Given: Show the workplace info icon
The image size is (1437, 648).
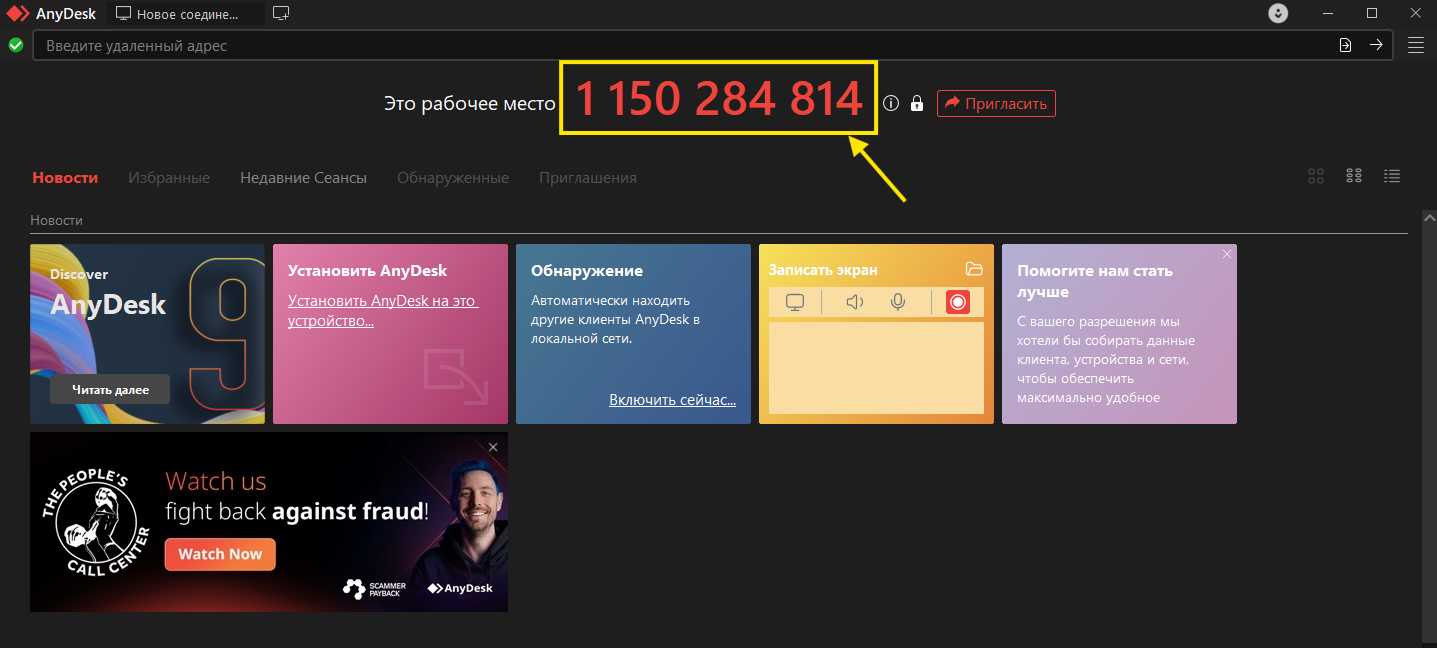Looking at the screenshot, I should (x=891, y=103).
